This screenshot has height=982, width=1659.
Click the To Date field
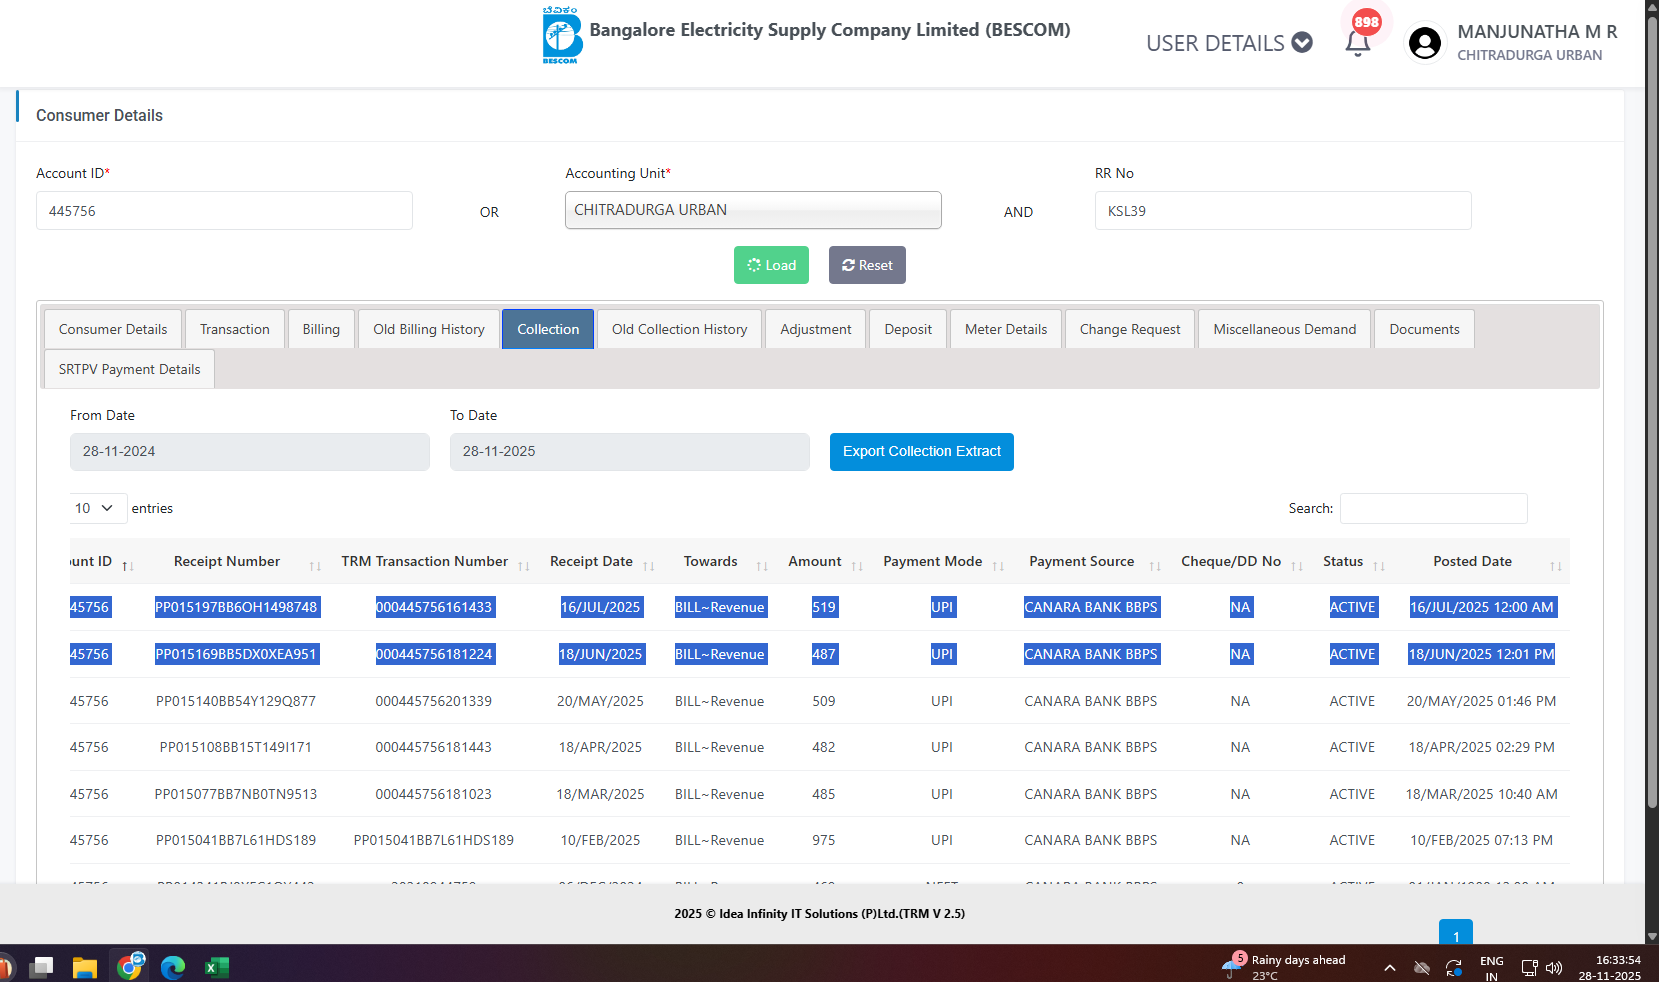coord(630,452)
